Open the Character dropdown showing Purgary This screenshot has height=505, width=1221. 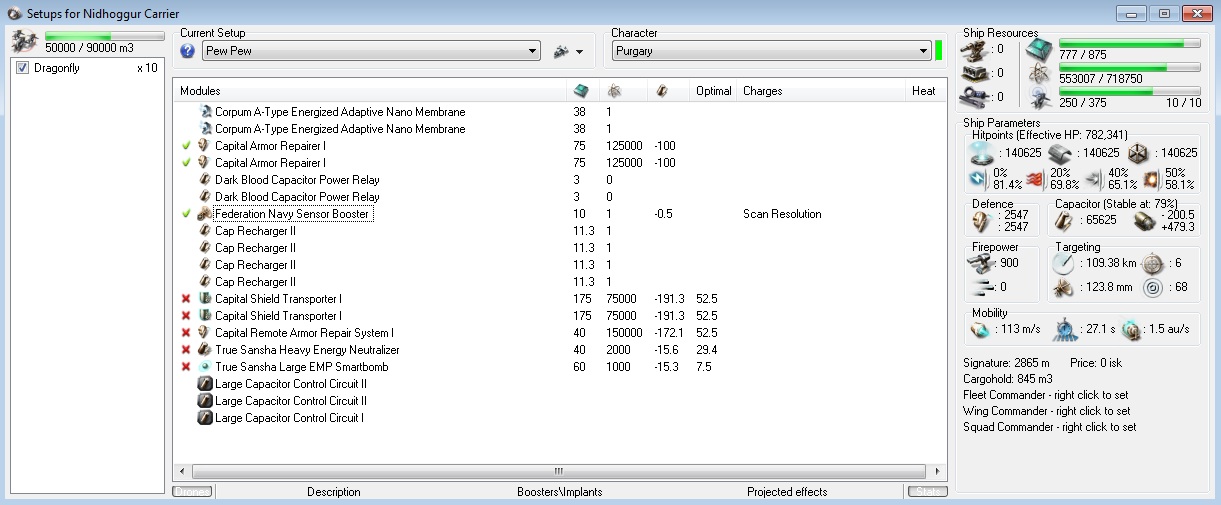(x=771, y=51)
